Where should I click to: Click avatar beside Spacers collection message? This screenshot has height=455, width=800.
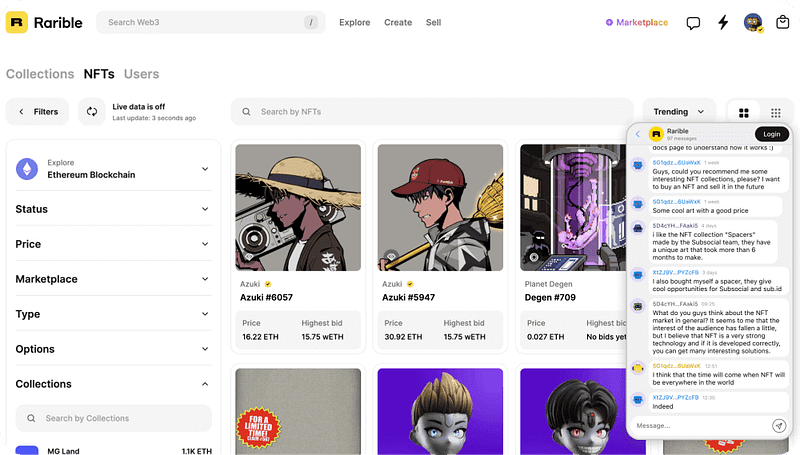(x=638, y=229)
